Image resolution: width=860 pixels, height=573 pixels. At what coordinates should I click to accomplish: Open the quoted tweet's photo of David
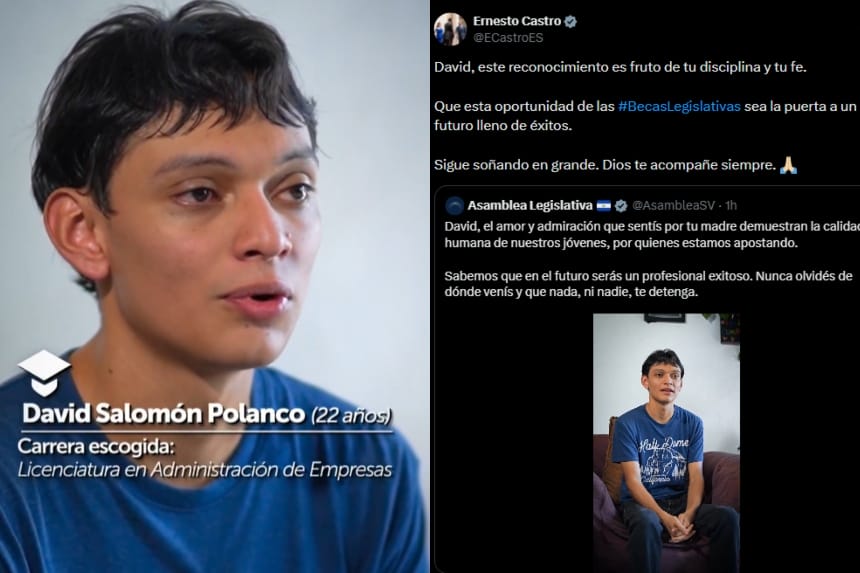tap(666, 443)
